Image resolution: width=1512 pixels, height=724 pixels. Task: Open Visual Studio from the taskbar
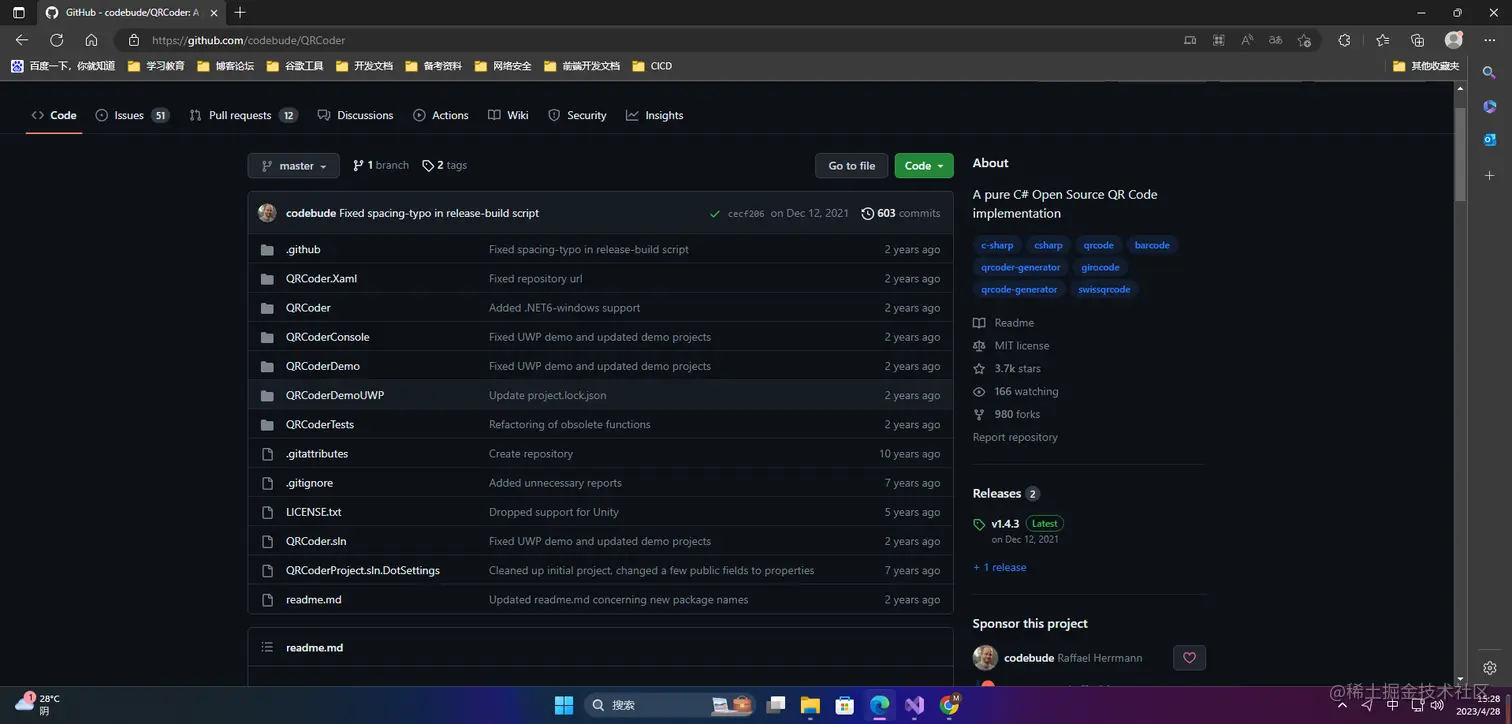click(914, 705)
